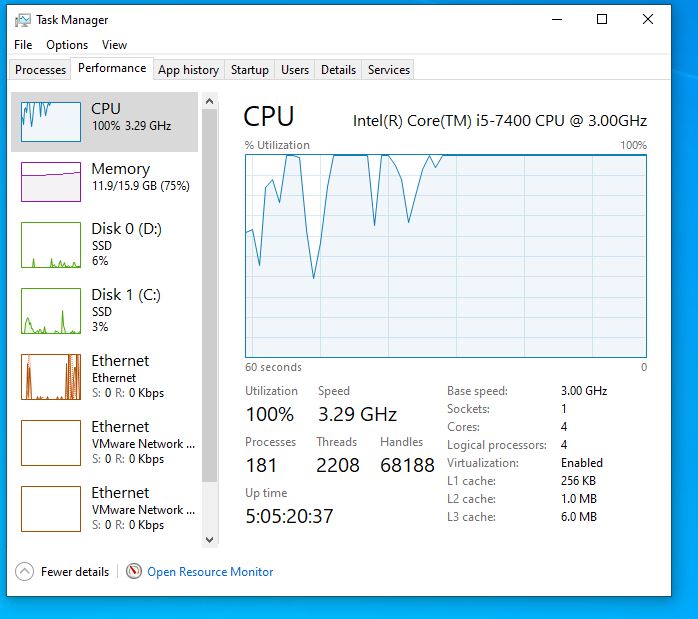The height and width of the screenshot is (619, 698).
Task: Click the Resource Monitor gauge icon
Action: click(x=135, y=571)
